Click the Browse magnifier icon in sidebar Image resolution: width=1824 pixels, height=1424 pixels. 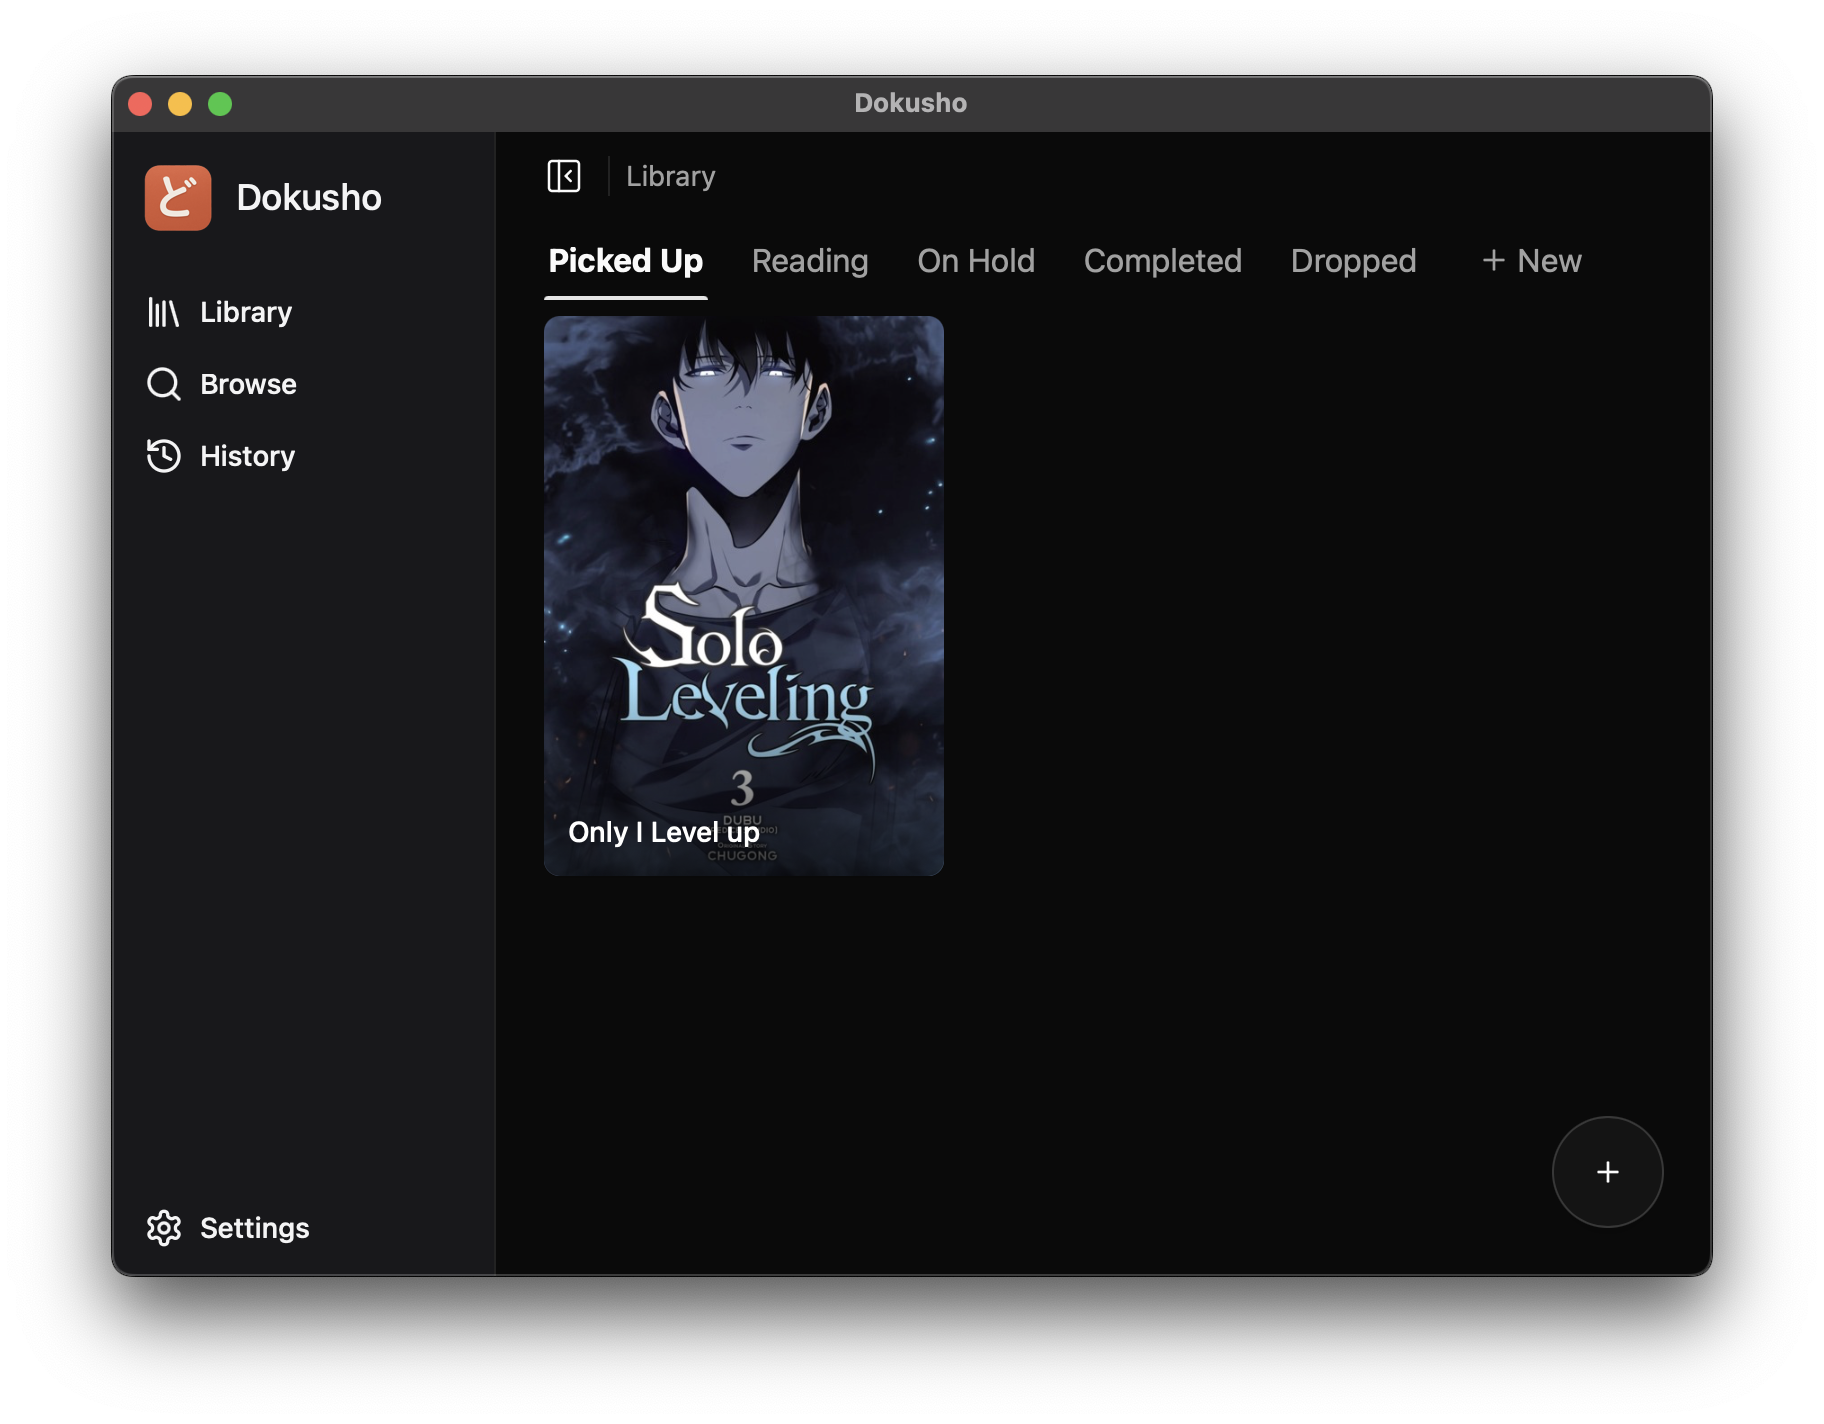click(x=164, y=384)
